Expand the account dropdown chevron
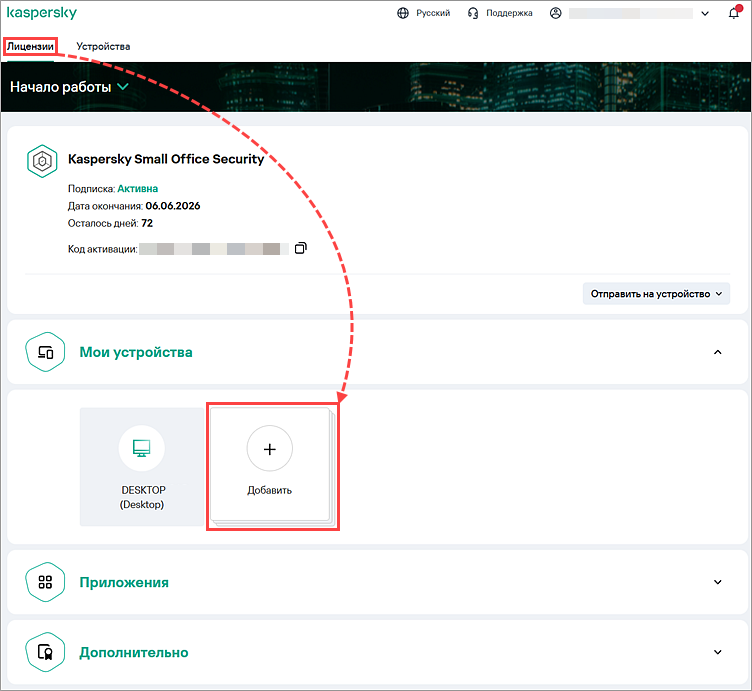Screen dimensions: 752x691 click(x=705, y=13)
